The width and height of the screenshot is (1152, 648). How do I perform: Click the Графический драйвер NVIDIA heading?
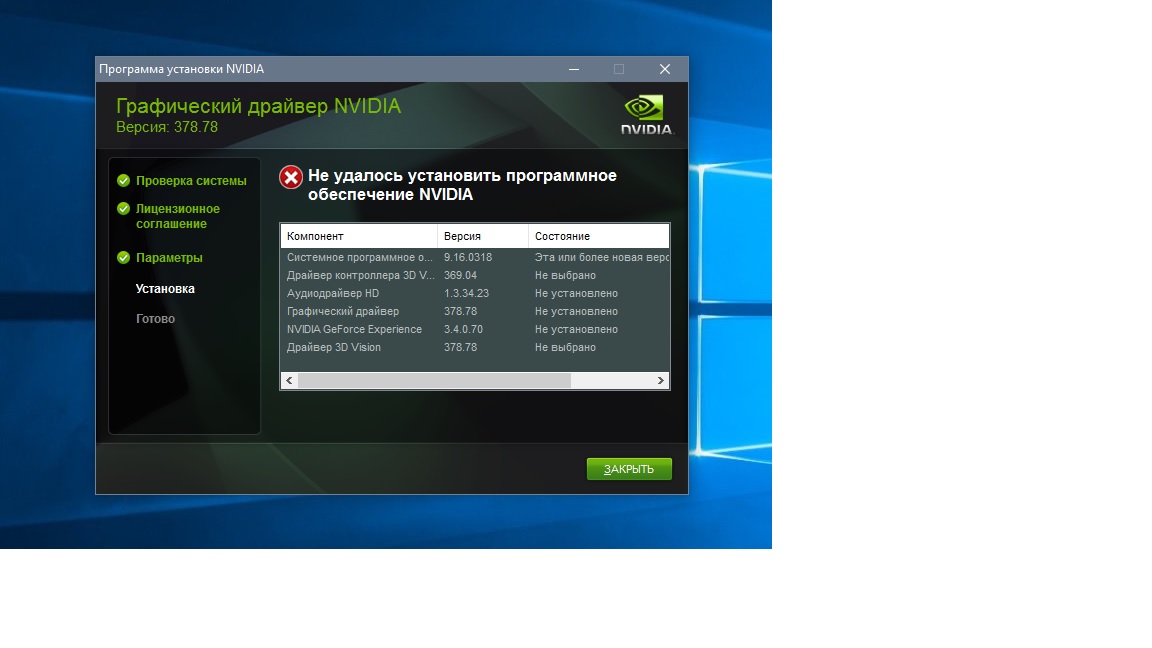259,106
